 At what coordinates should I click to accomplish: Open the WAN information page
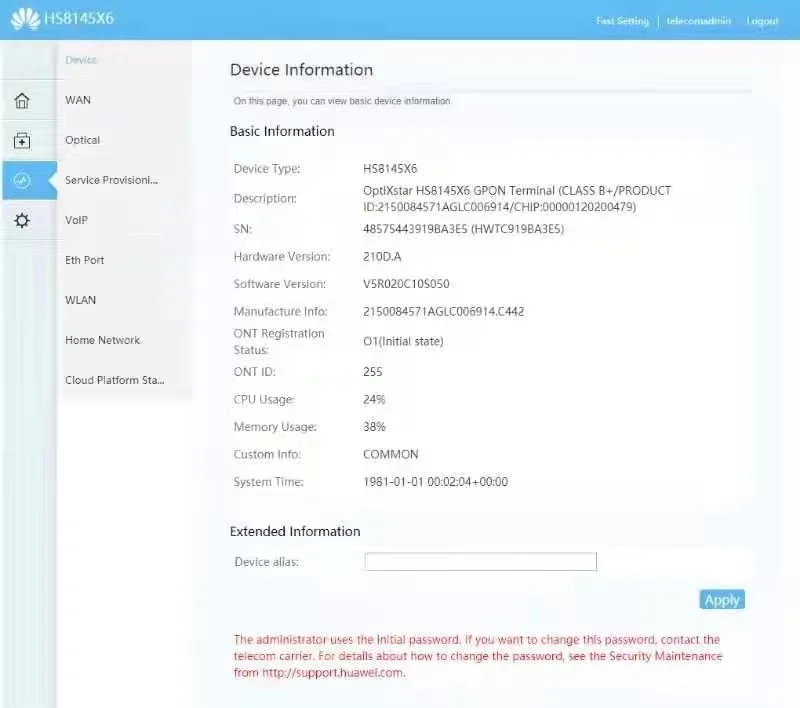point(78,100)
